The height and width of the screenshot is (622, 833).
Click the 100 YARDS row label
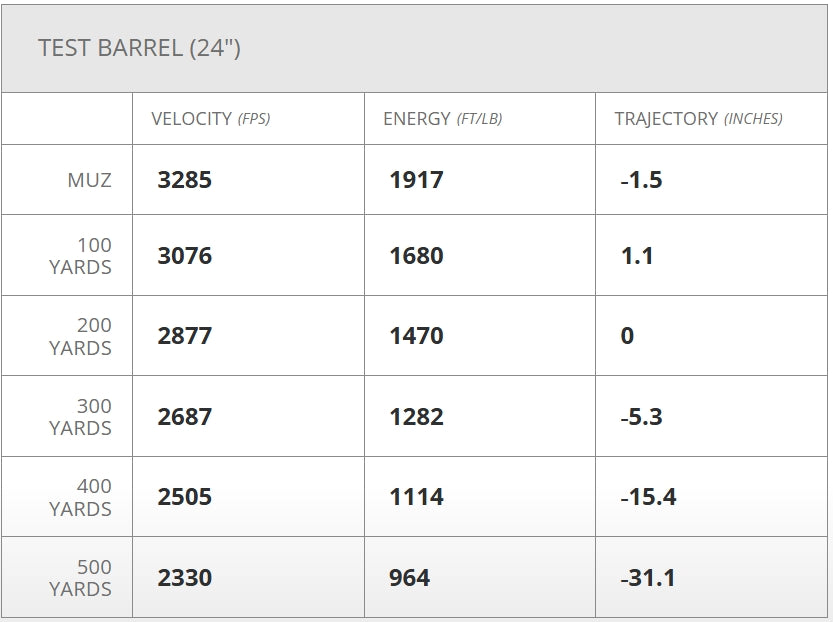coord(80,256)
